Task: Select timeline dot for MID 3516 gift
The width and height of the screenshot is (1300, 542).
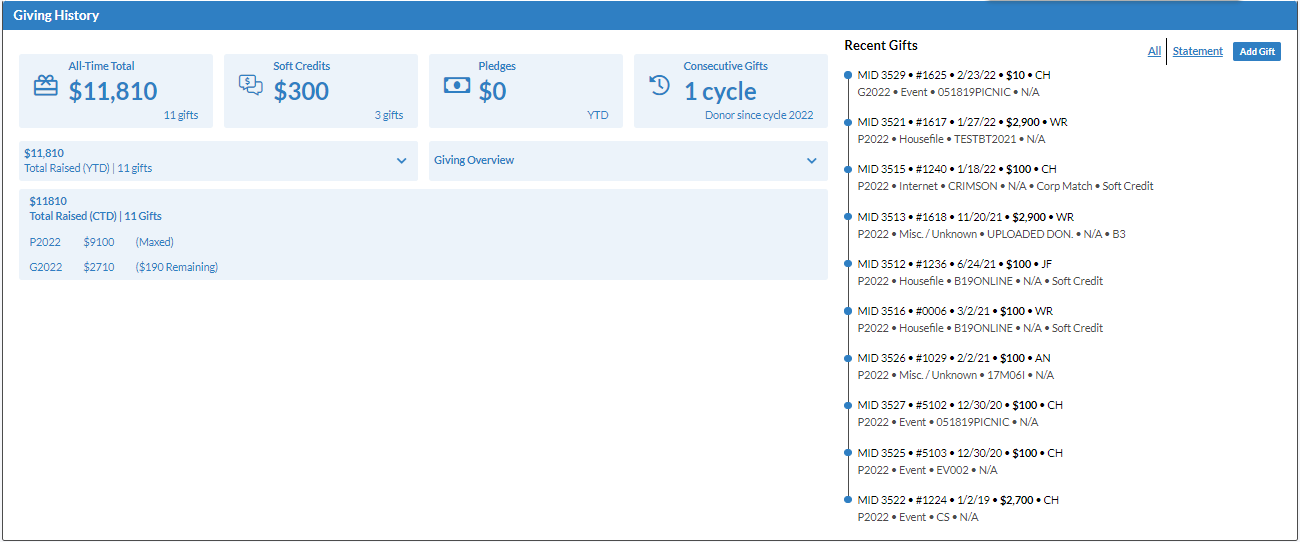Action: click(848, 311)
